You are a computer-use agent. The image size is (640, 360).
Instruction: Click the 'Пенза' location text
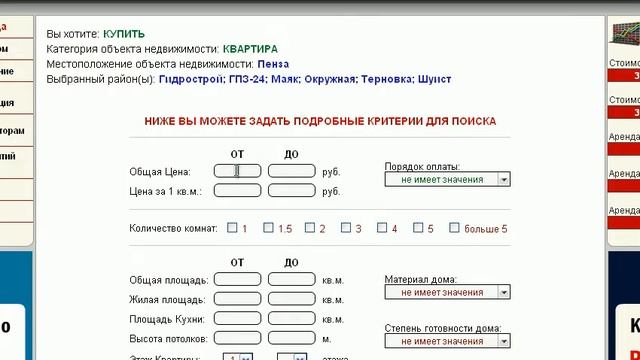coord(273,64)
